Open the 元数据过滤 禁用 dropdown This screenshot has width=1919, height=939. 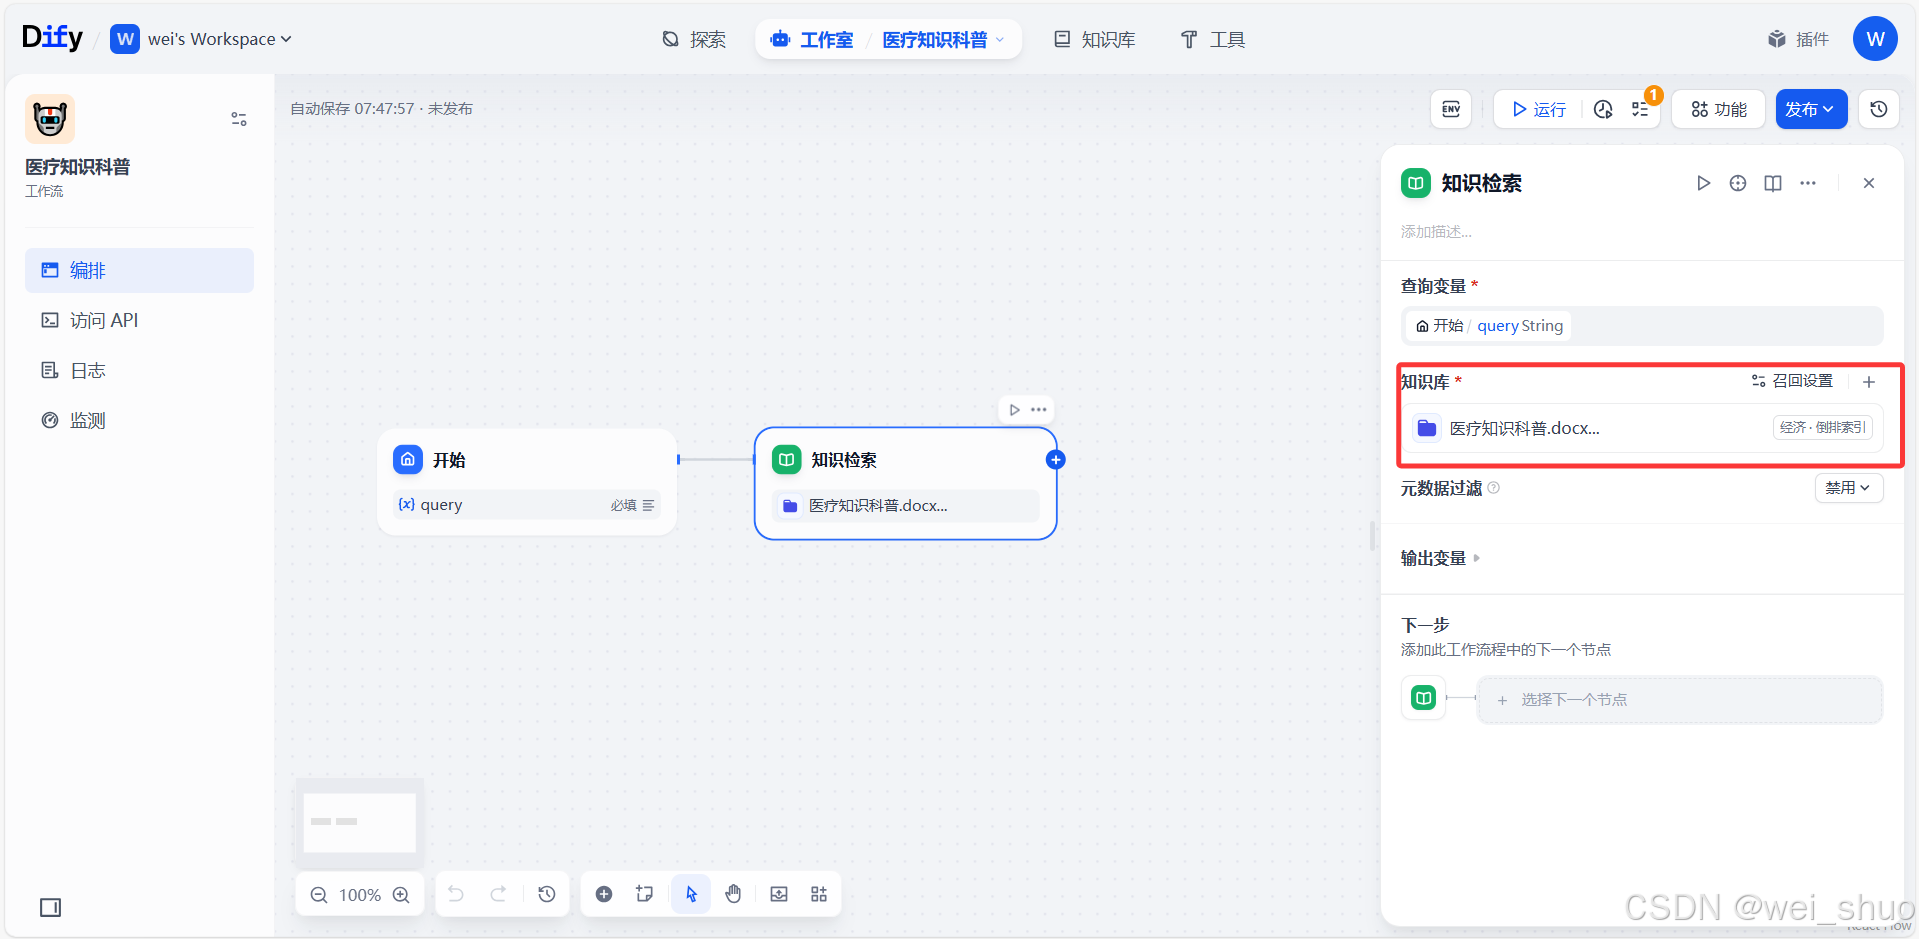[1848, 488]
